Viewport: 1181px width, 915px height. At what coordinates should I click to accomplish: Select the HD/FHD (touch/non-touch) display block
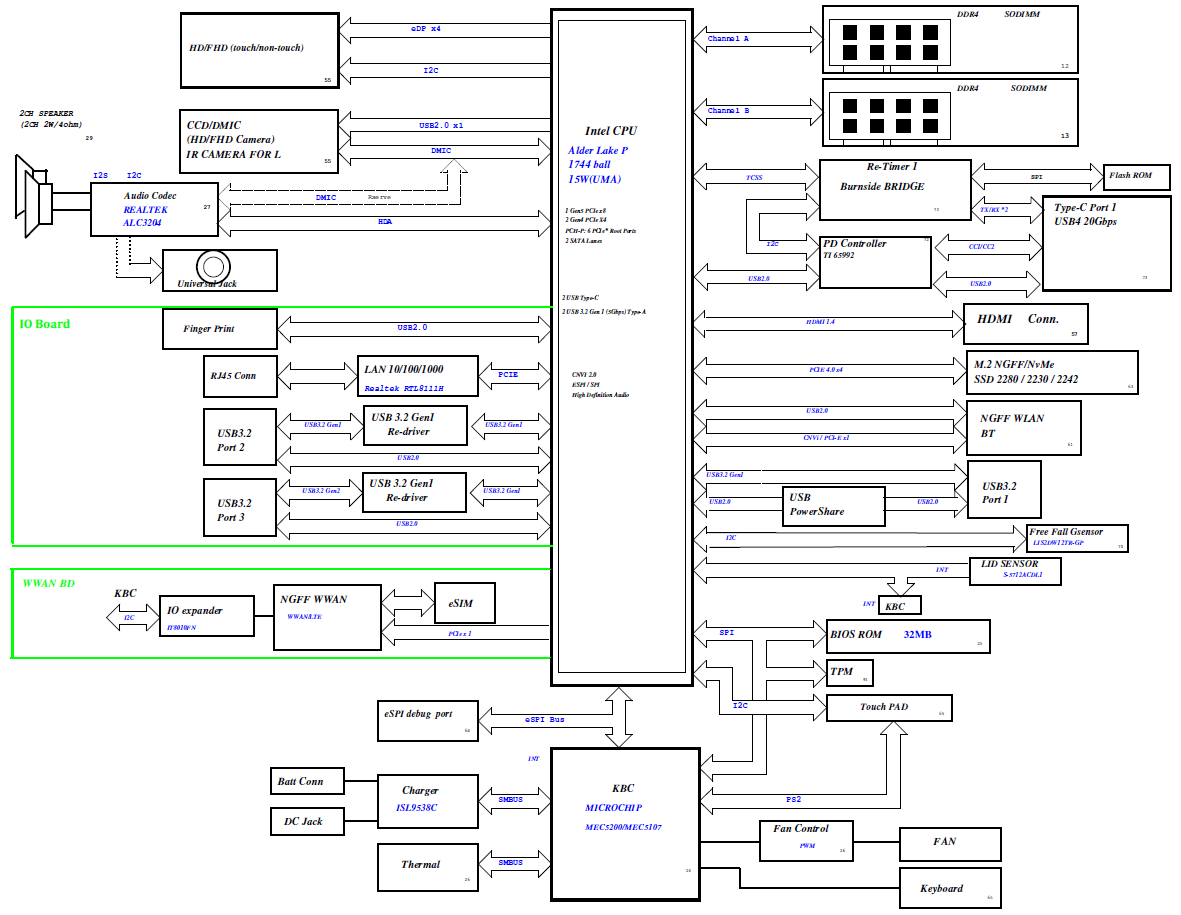click(x=260, y=50)
